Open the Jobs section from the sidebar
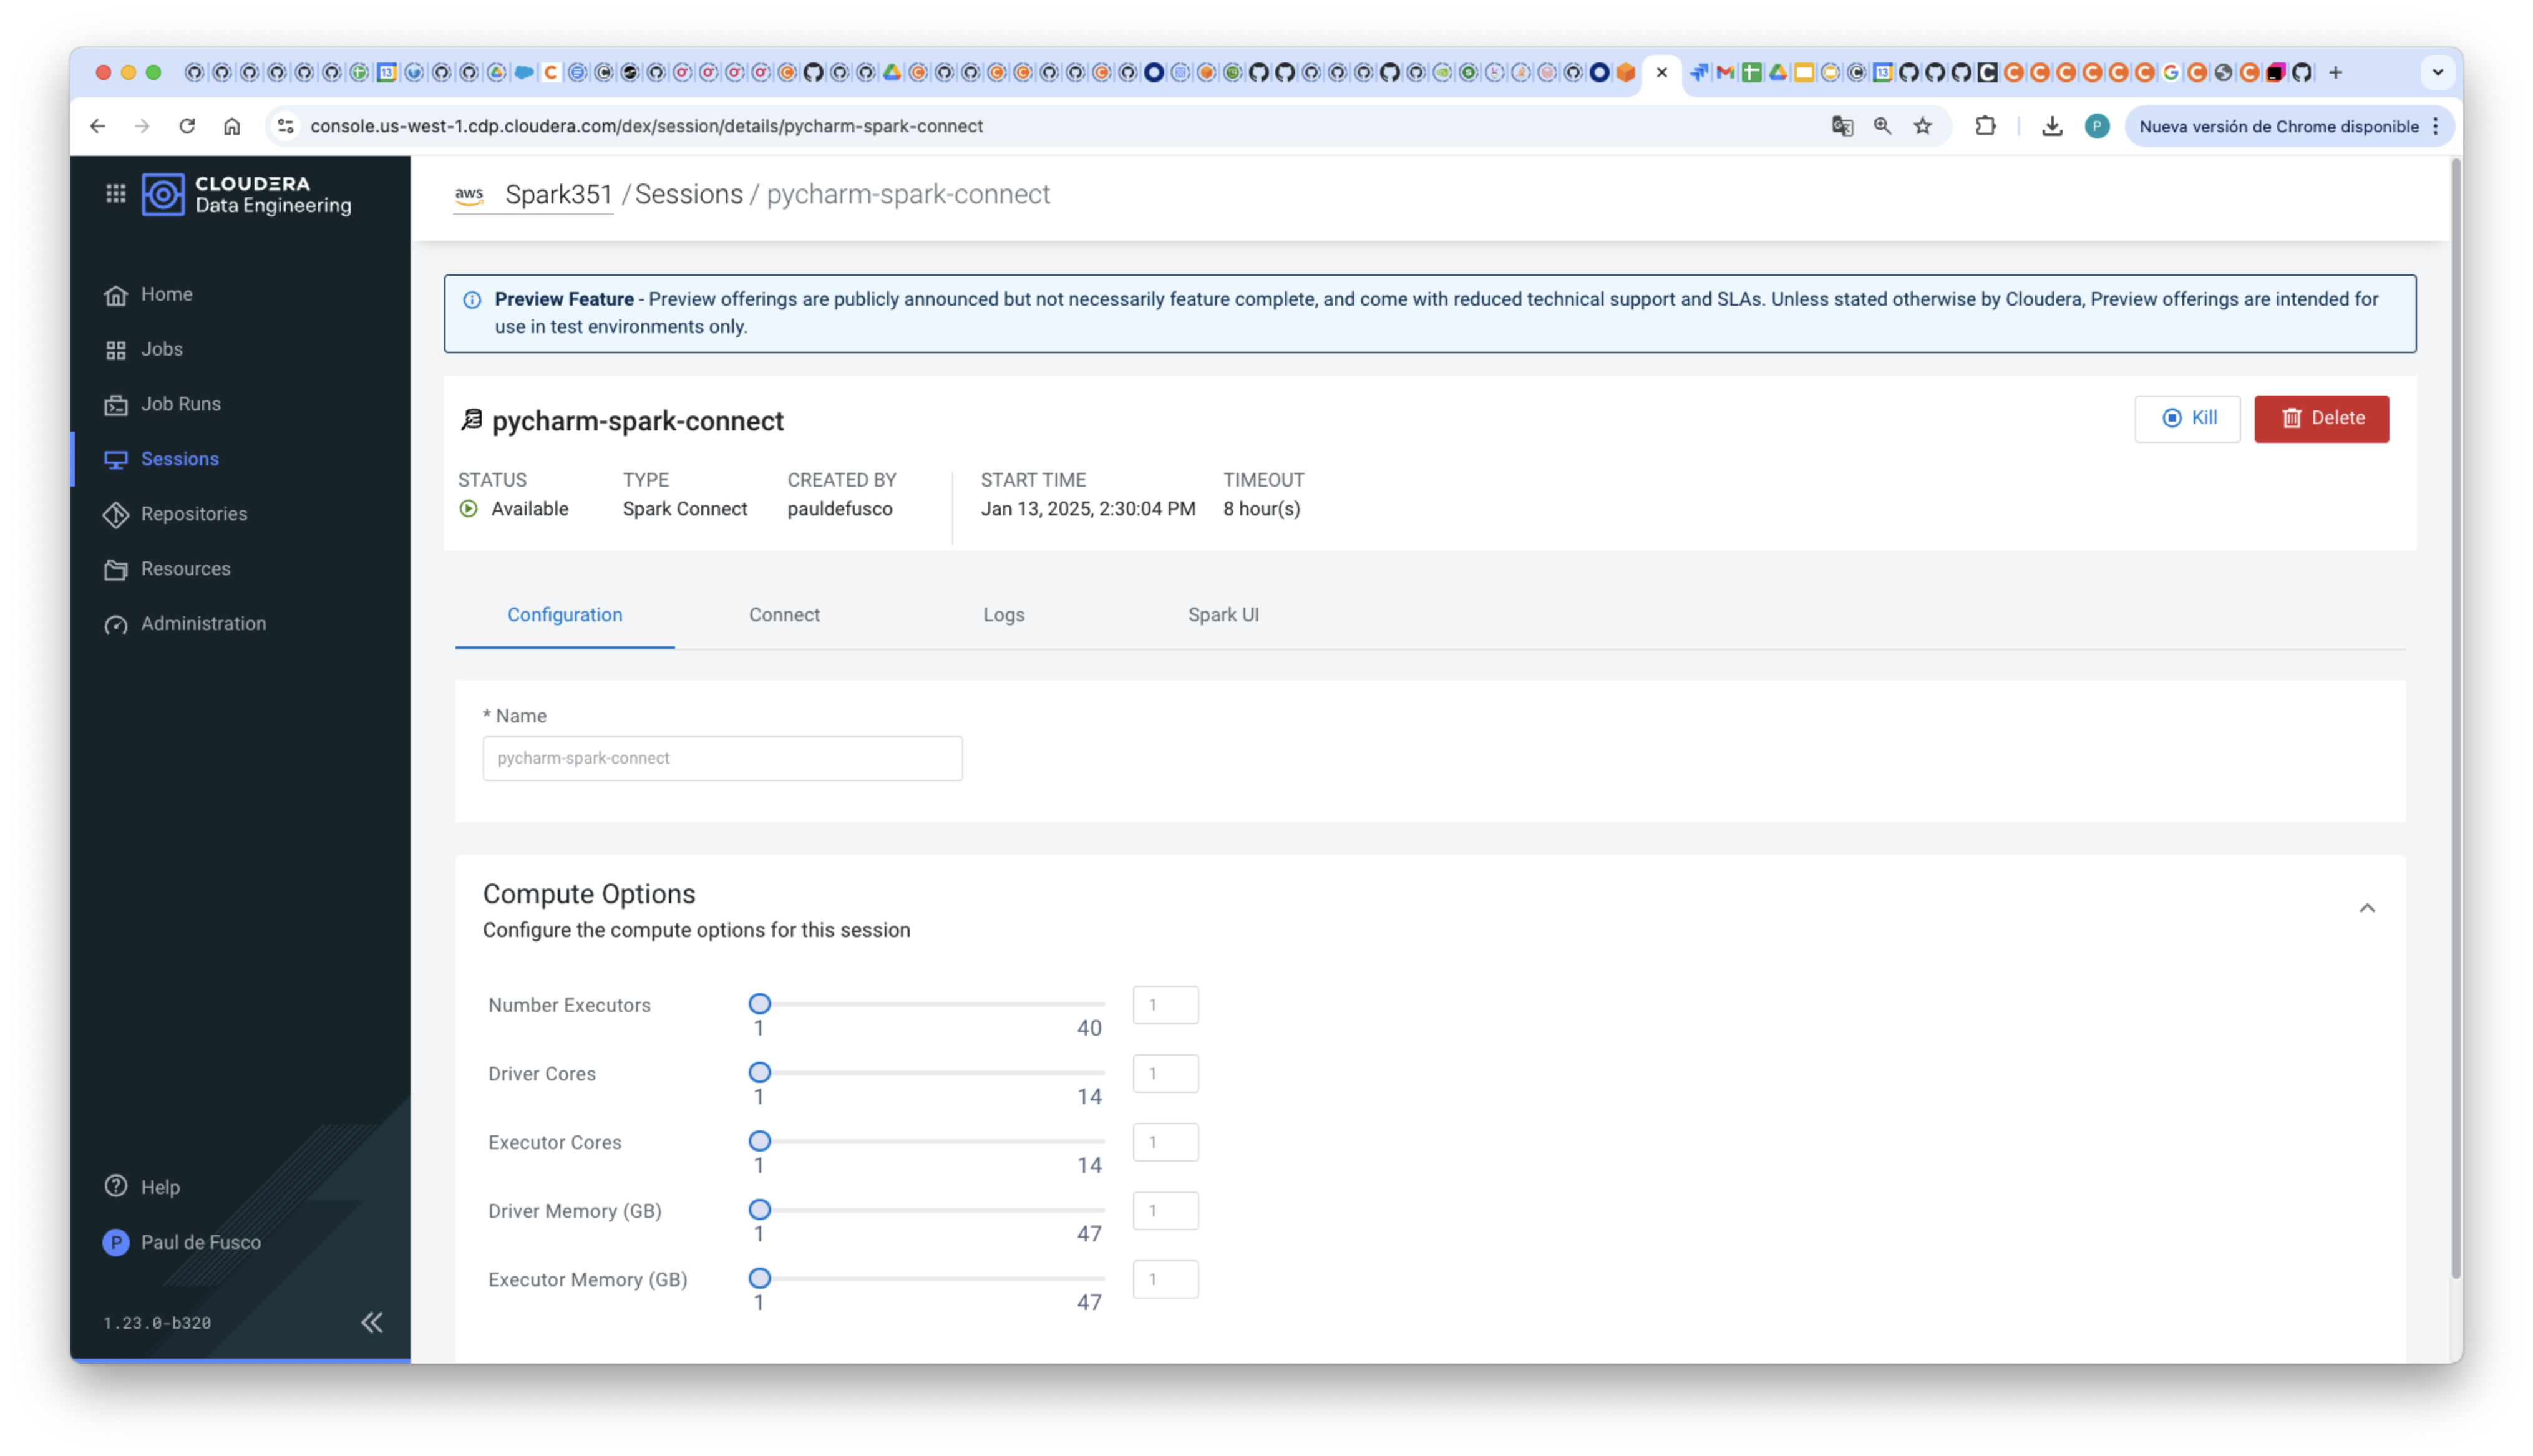Viewport: 2533px width, 1456px height. pos(162,349)
